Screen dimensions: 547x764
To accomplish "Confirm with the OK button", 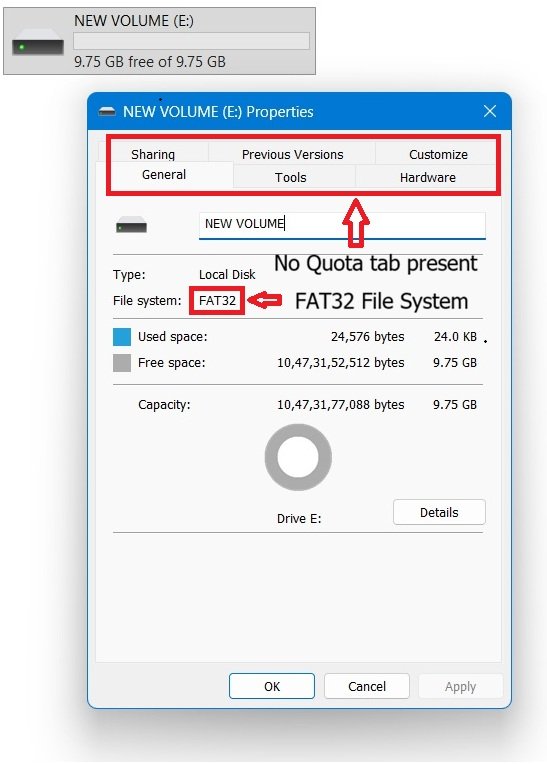I will click(272, 686).
